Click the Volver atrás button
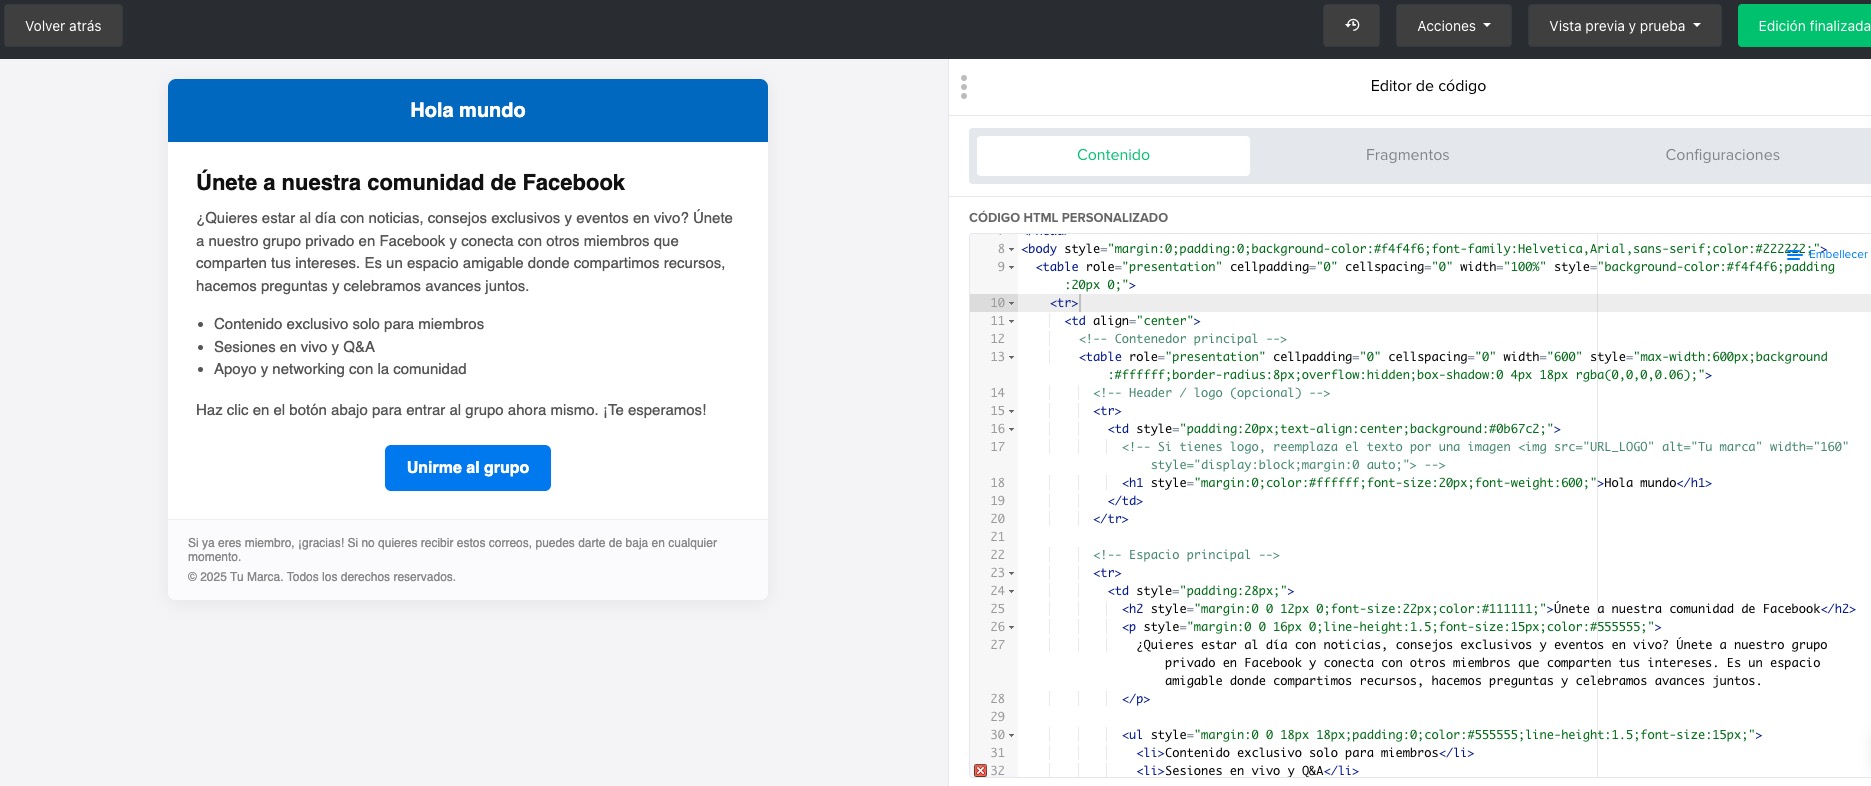This screenshot has width=1871, height=786. tap(63, 26)
